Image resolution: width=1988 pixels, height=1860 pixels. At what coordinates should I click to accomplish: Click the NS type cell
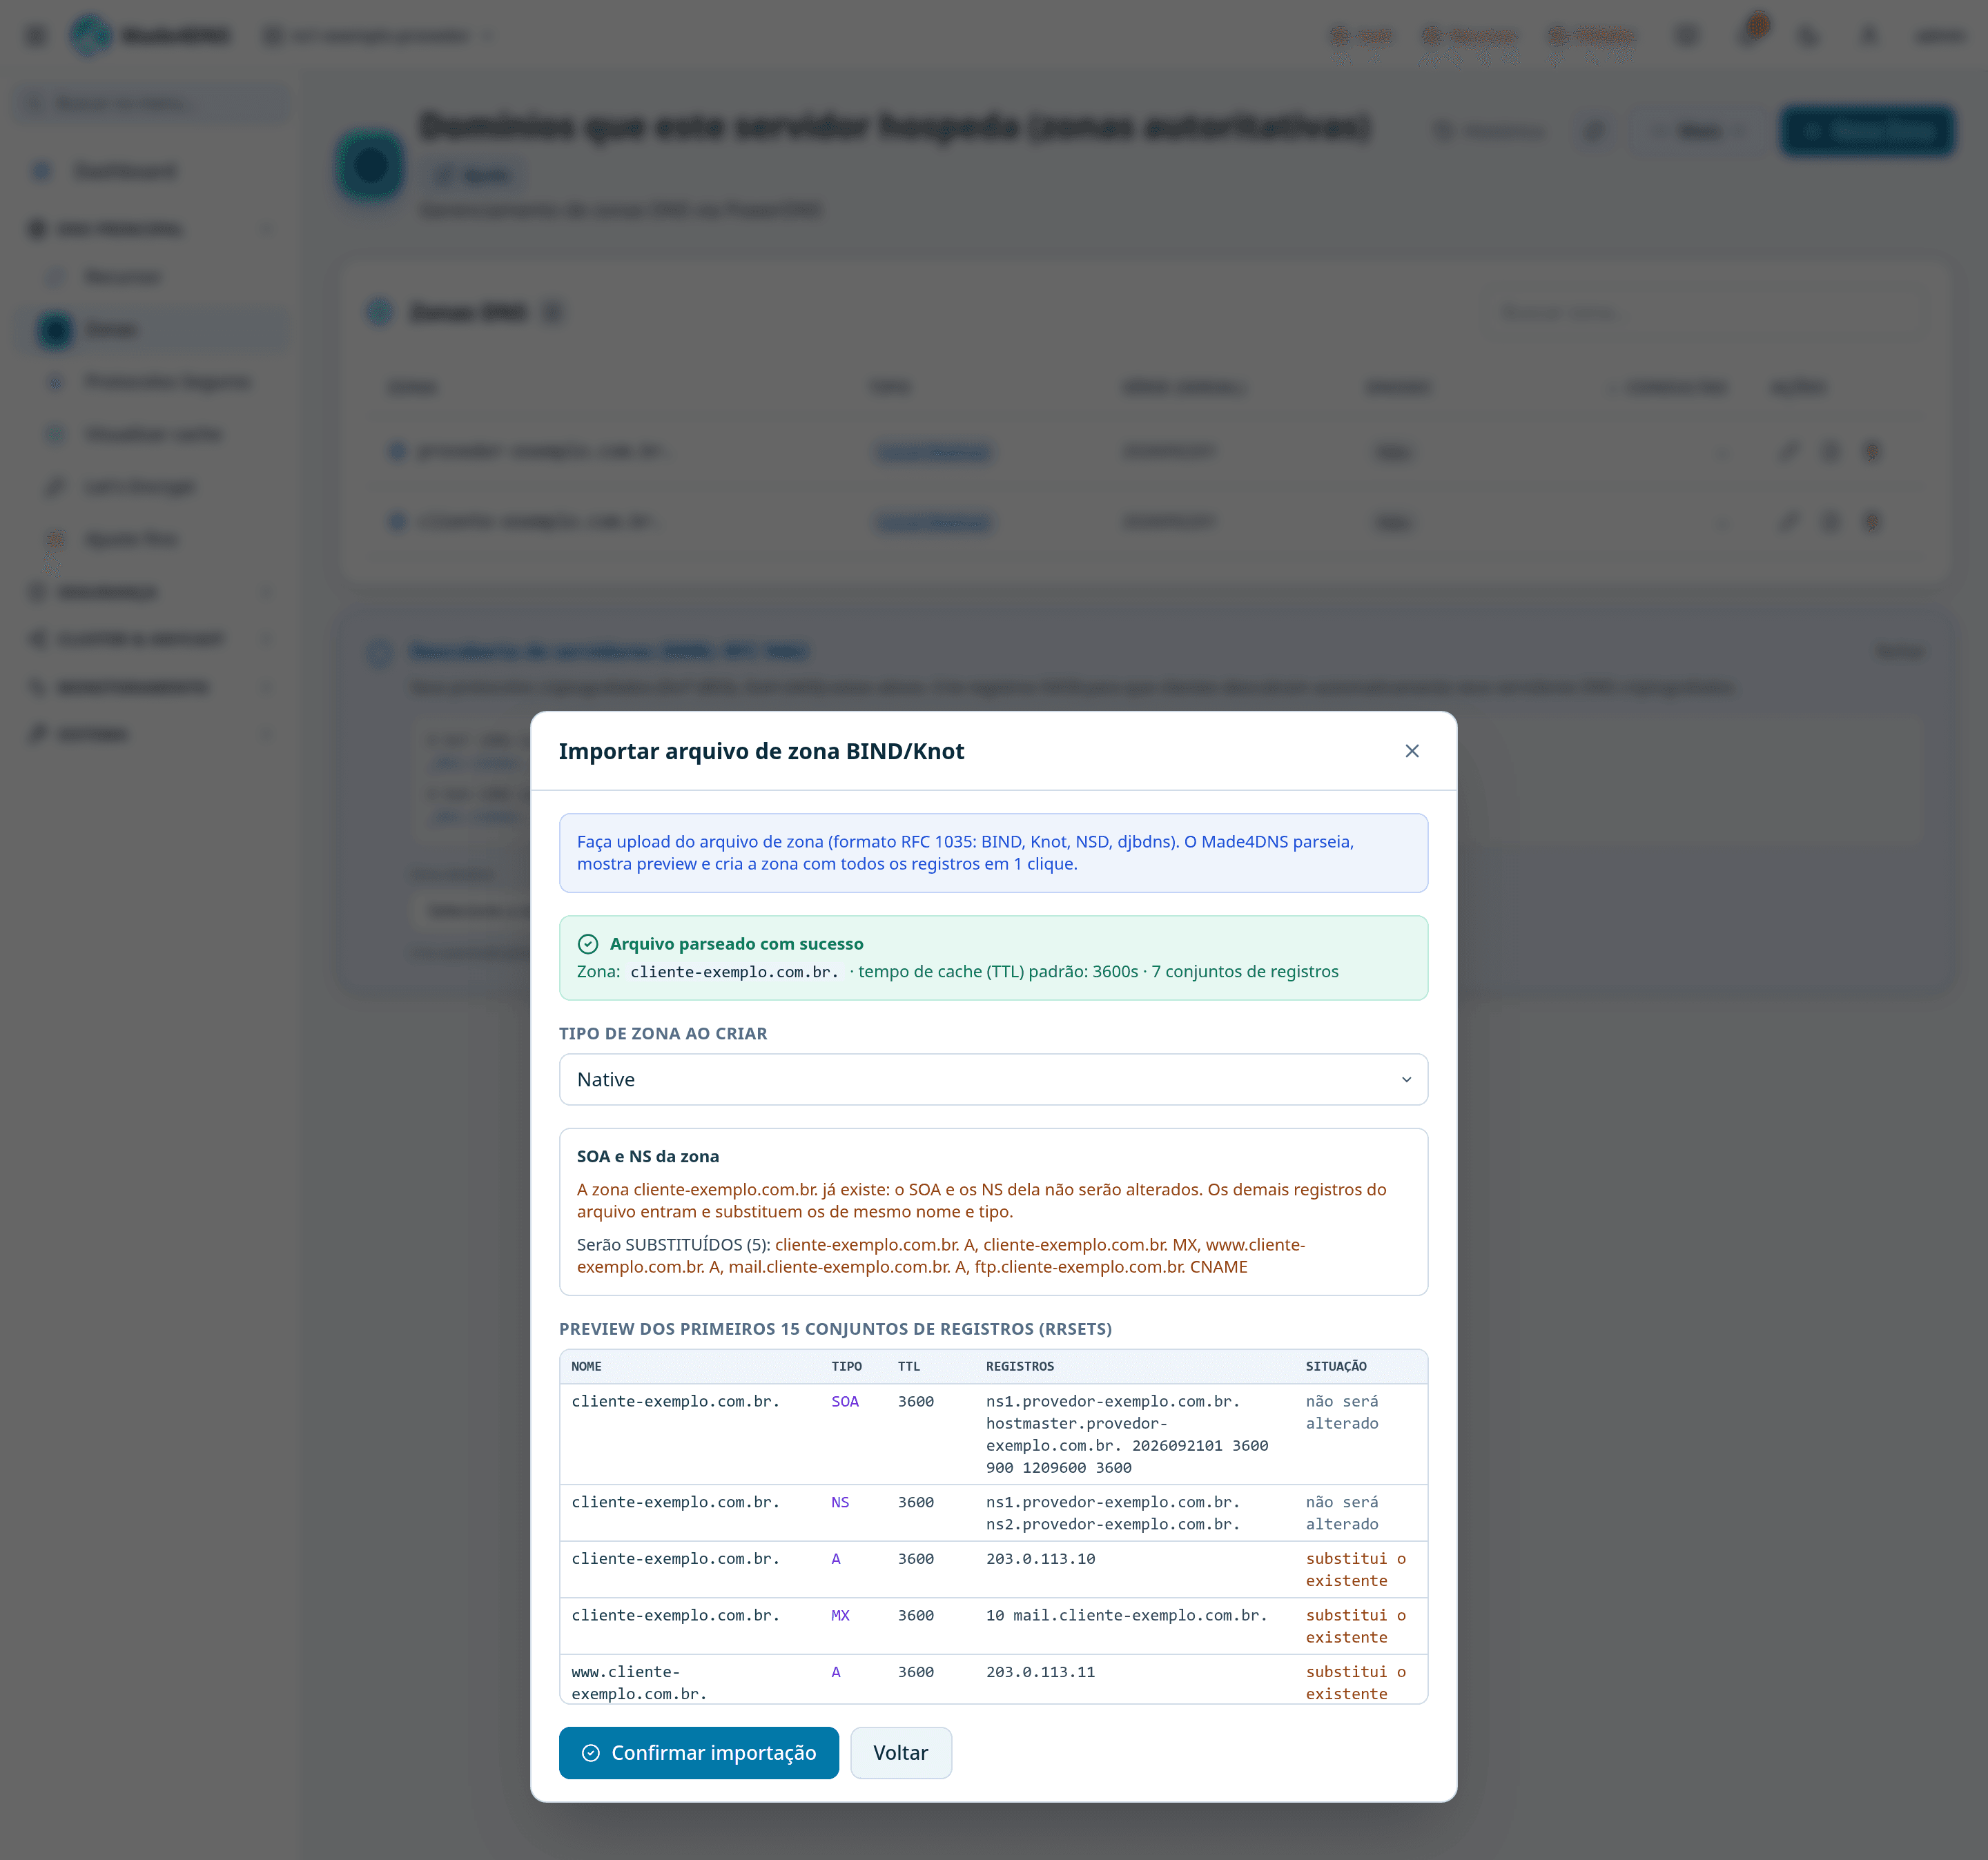point(840,1503)
